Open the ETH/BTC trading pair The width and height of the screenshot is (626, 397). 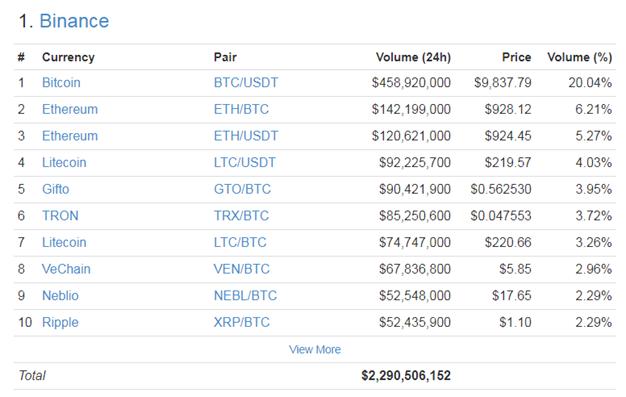[x=241, y=109]
